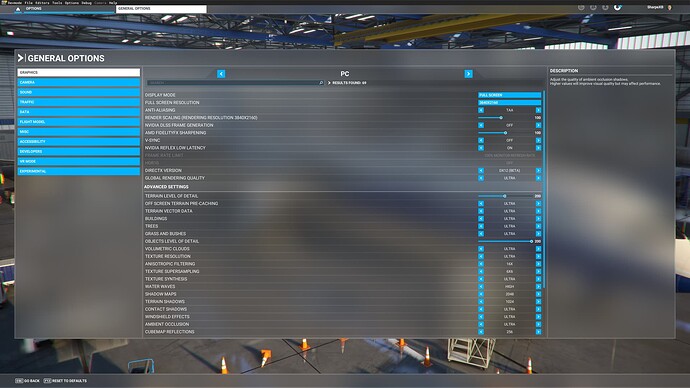Click right arrow for Anti-Aliasing TAA
Viewport: 690px width, 388px height.
pyautogui.click(x=538, y=110)
